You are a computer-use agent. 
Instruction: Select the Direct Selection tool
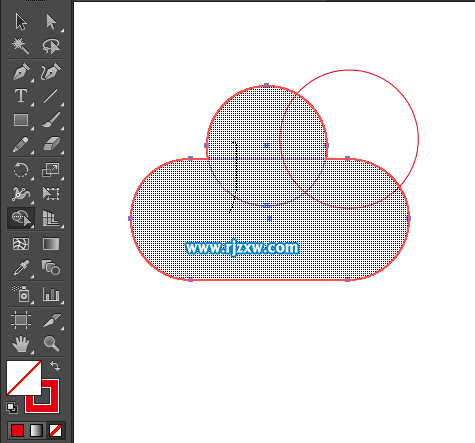click(51, 22)
